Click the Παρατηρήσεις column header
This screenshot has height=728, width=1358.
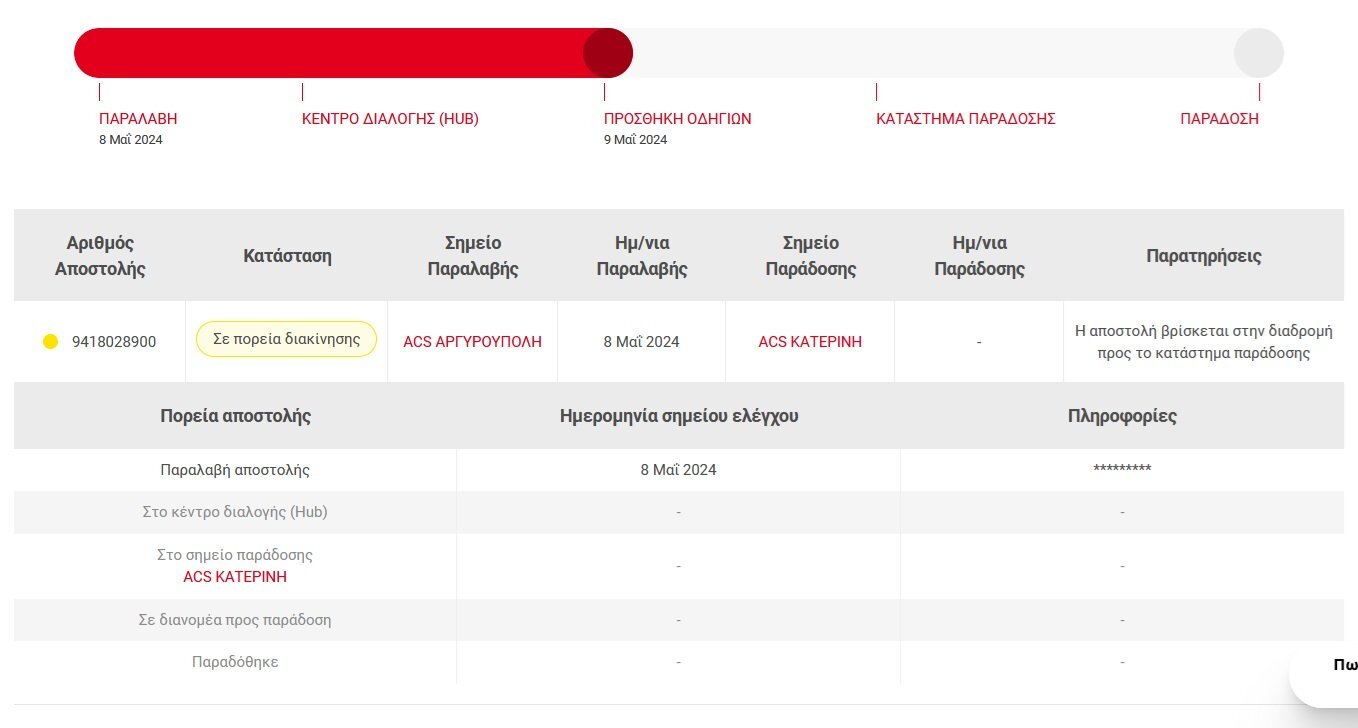coord(1204,256)
